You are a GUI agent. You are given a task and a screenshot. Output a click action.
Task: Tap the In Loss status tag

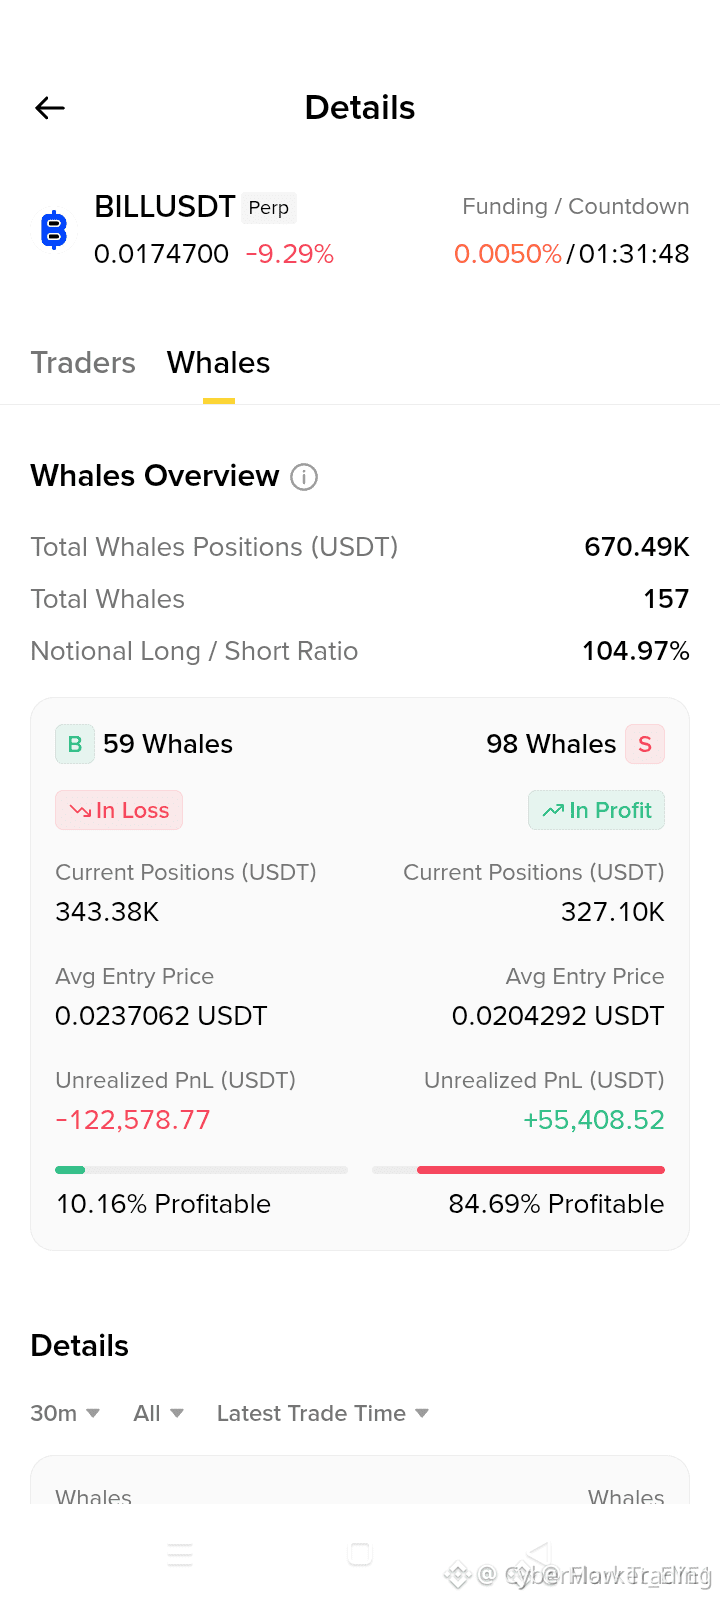tap(119, 810)
